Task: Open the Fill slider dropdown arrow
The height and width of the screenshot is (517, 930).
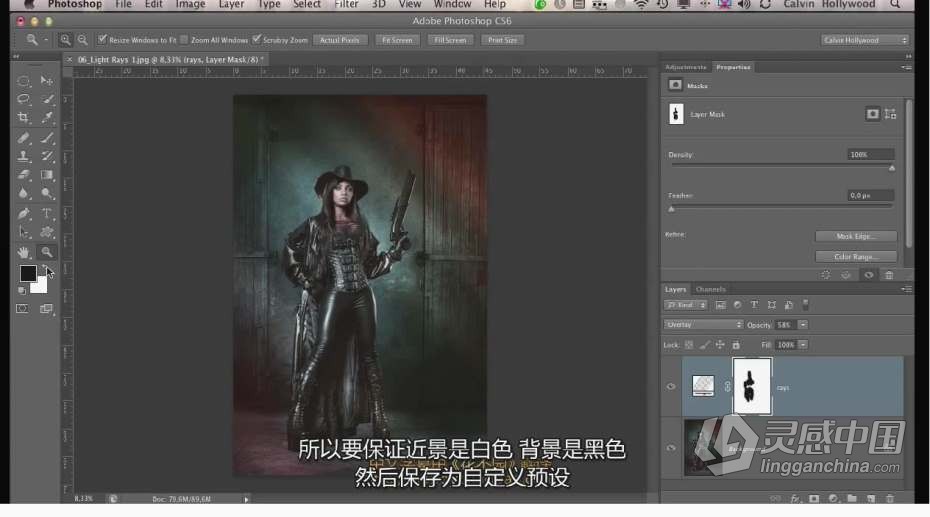Action: tap(802, 344)
